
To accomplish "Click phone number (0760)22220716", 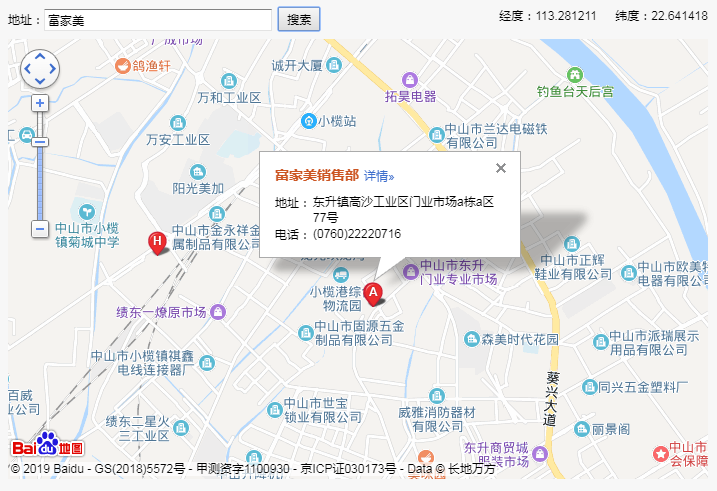I will click(357, 234).
